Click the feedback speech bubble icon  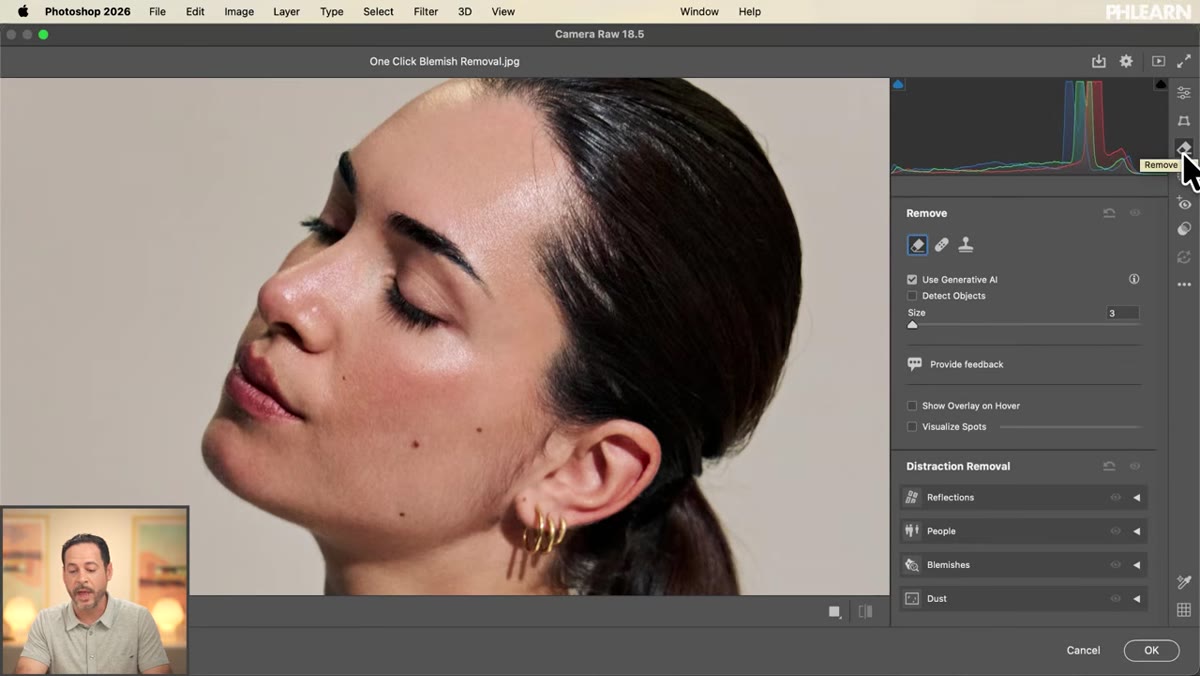coord(914,364)
